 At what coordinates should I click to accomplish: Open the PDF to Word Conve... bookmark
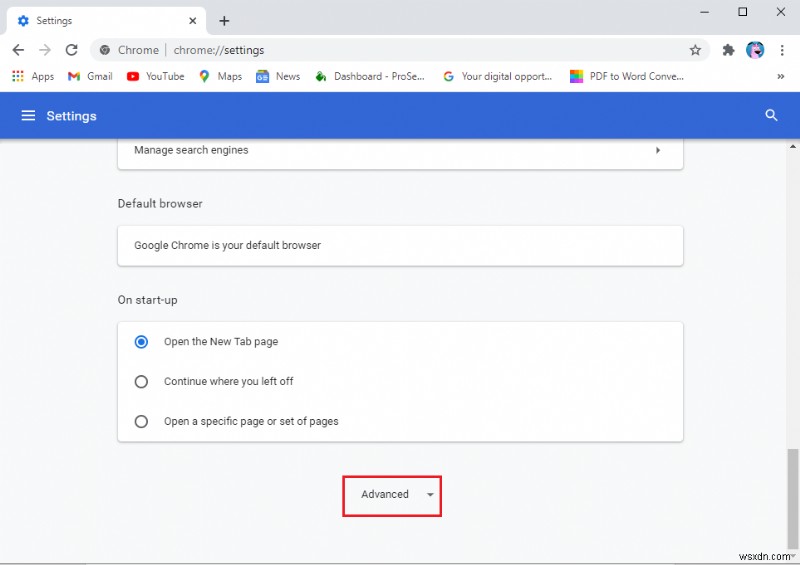[627, 77]
